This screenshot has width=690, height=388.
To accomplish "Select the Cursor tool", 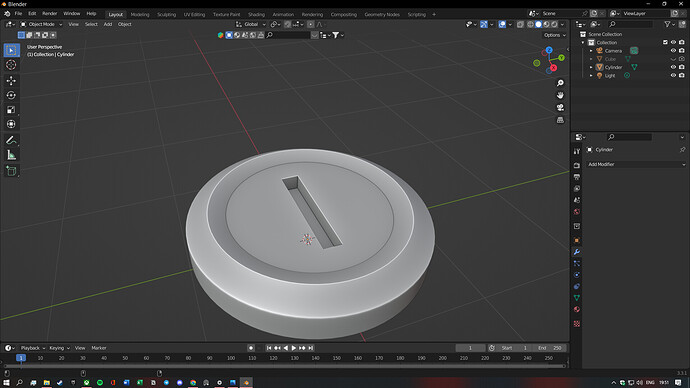I will click(11, 65).
